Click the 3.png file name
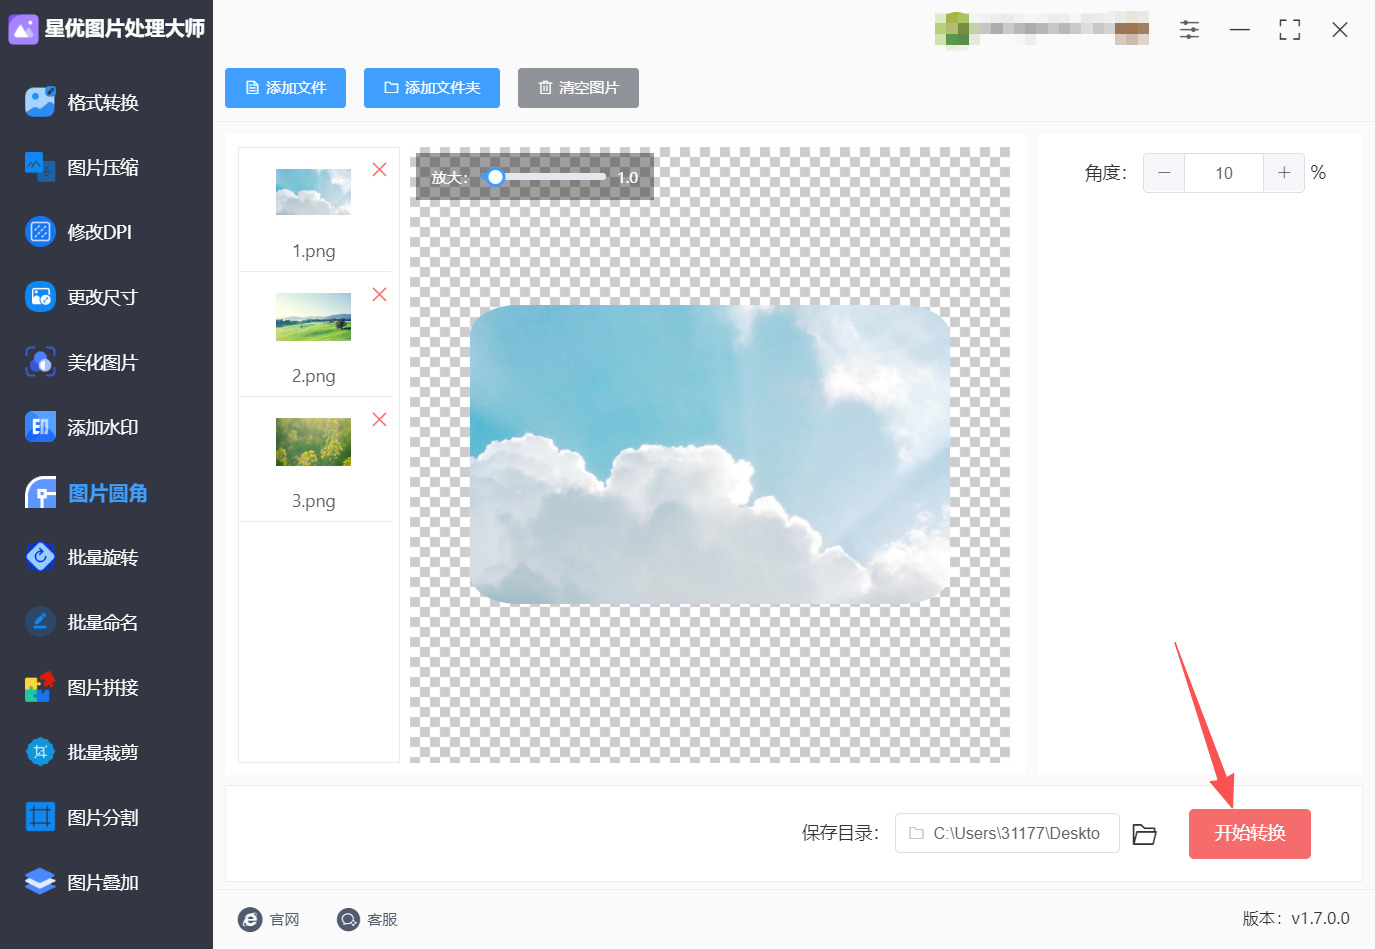This screenshot has height=949, width=1375. pyautogui.click(x=314, y=501)
